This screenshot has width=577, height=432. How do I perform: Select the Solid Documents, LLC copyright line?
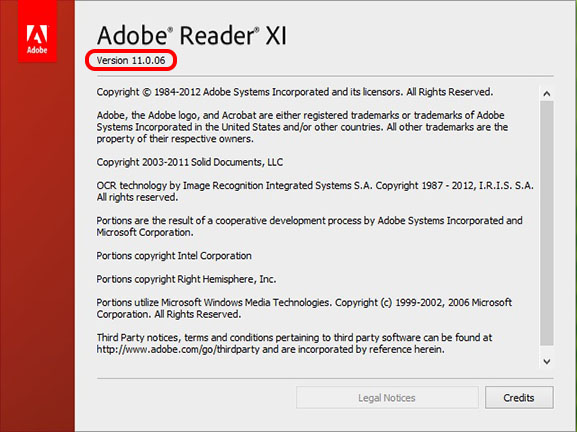190,162
